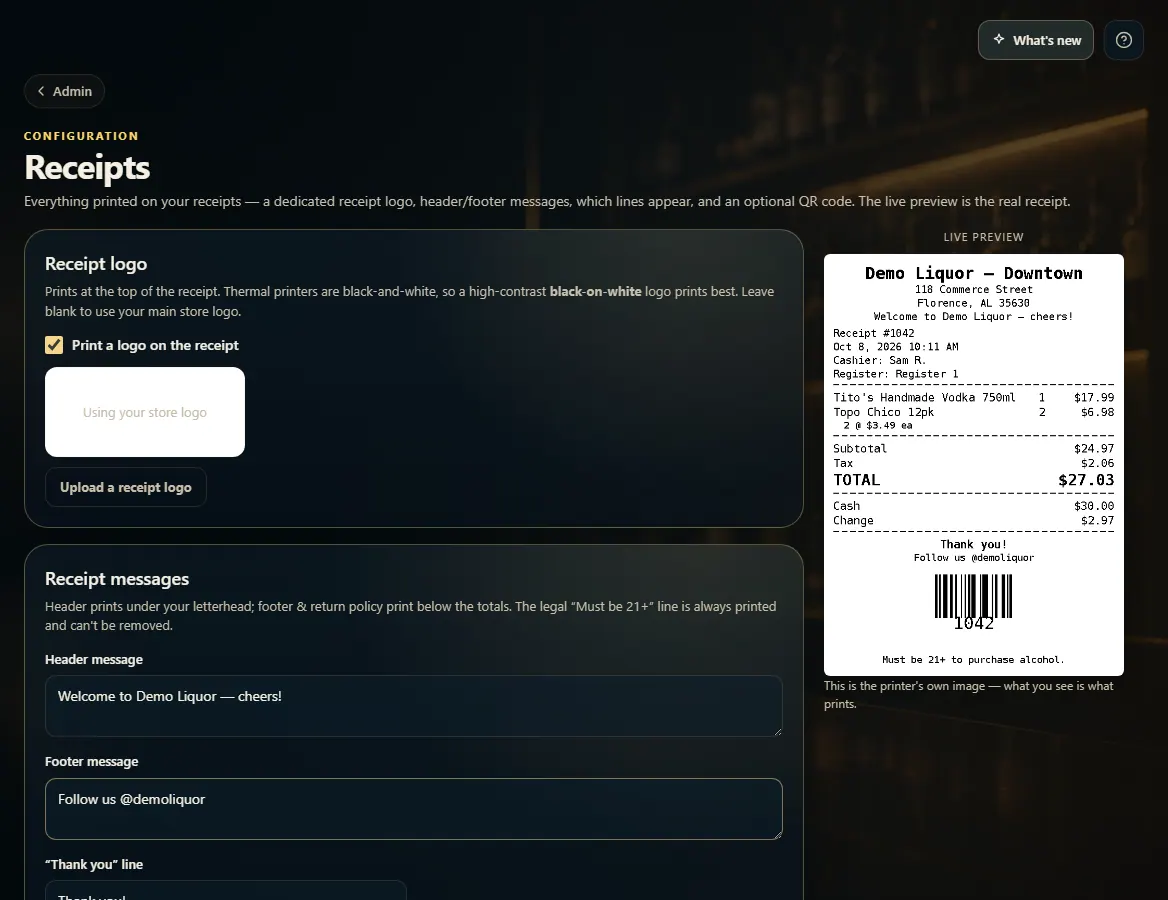Click the "Topo Chico 12pk" line item
This screenshot has width=1168, height=900.
pos(883,412)
